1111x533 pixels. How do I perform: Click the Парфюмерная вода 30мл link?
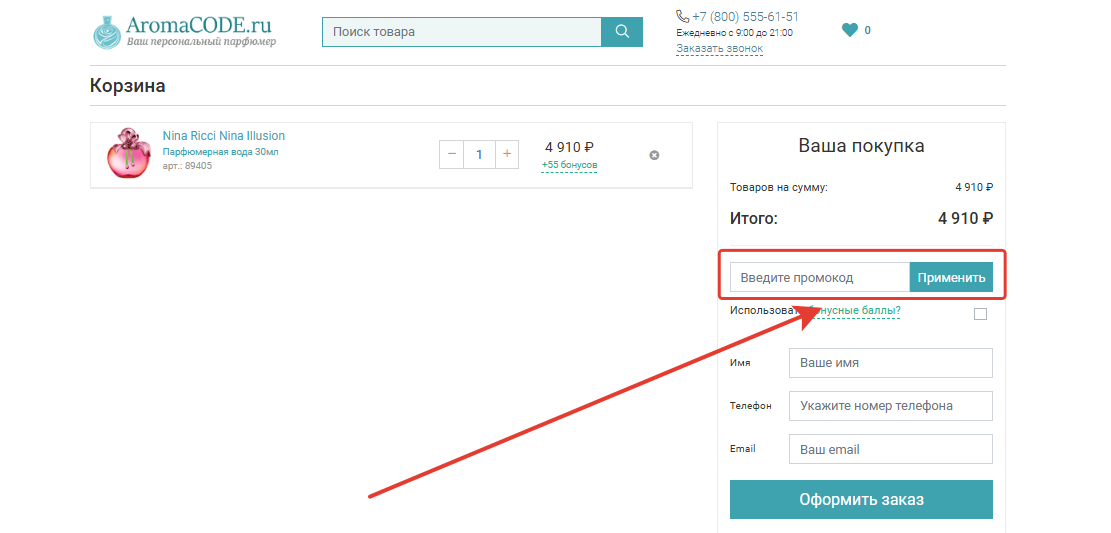pyautogui.click(x=221, y=152)
